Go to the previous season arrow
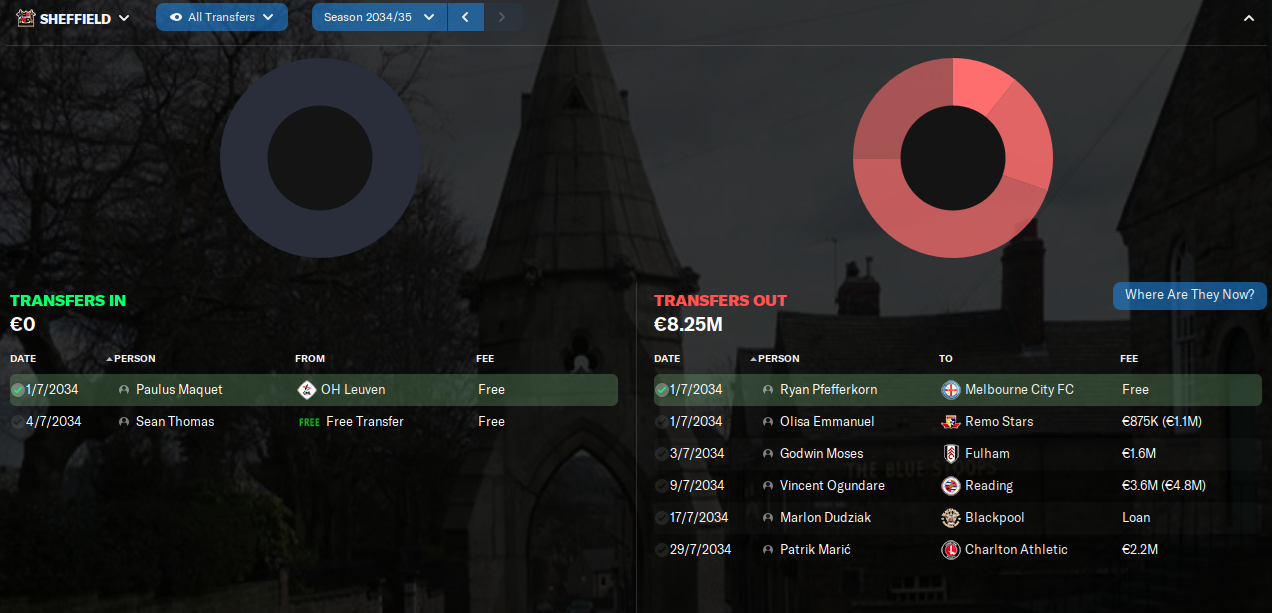Screen dimensions: 1272x613 (465, 17)
